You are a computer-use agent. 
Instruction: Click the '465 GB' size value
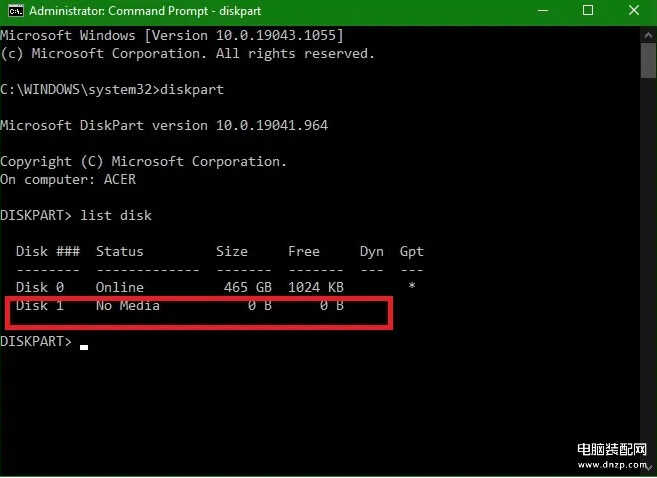point(248,287)
